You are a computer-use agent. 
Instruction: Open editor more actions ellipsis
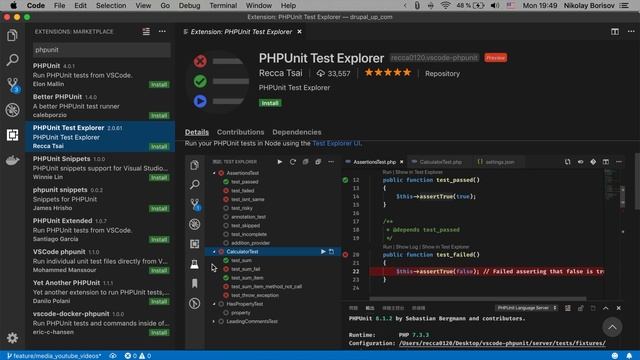pyautogui.click(x=631, y=31)
